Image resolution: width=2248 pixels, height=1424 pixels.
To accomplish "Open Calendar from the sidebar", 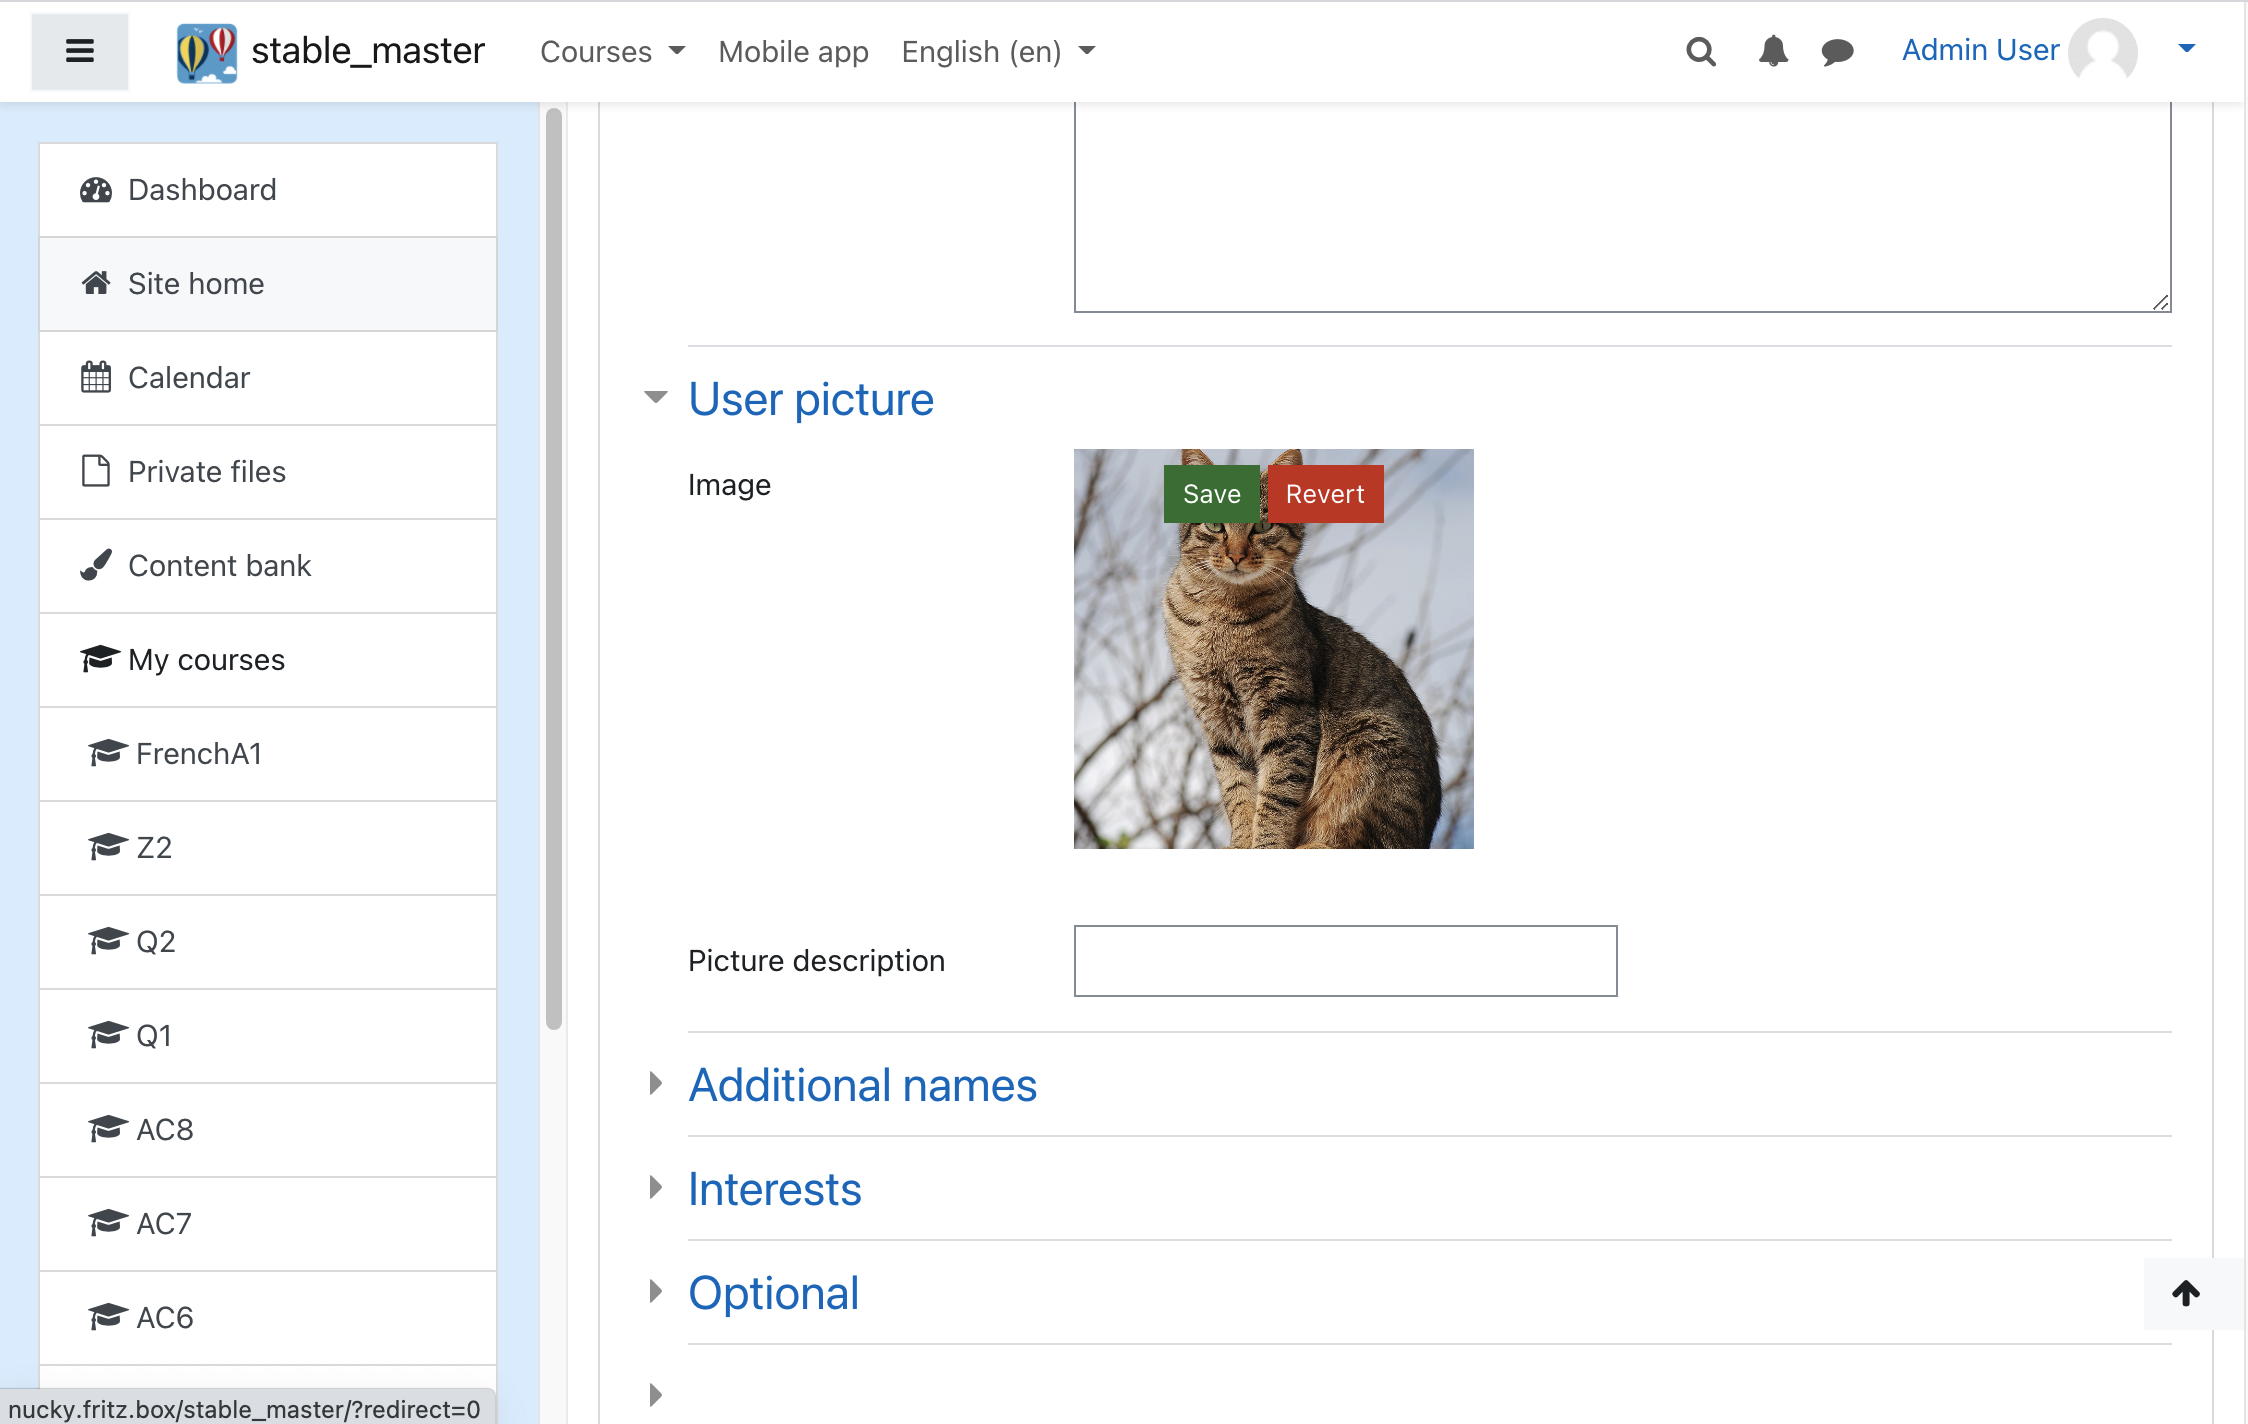I will (268, 378).
